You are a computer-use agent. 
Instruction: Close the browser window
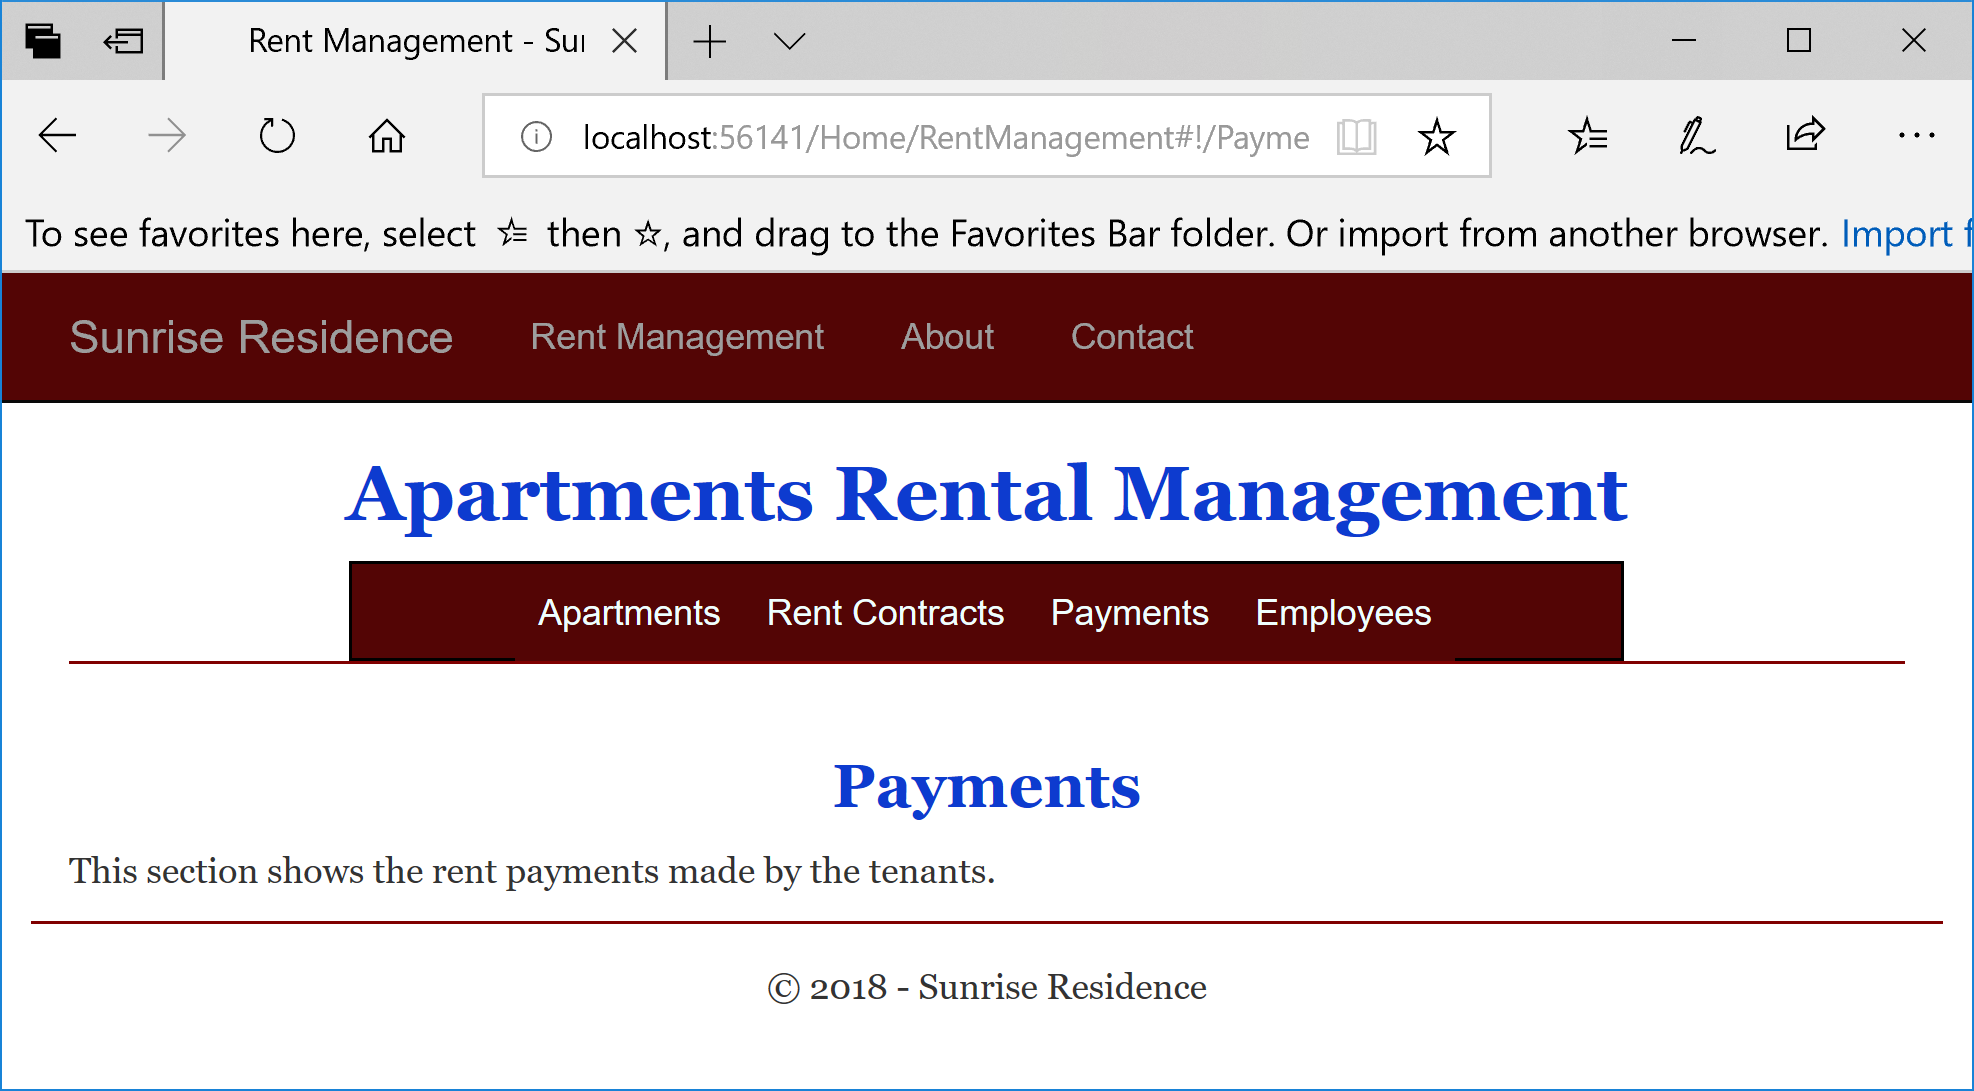[x=1914, y=41]
